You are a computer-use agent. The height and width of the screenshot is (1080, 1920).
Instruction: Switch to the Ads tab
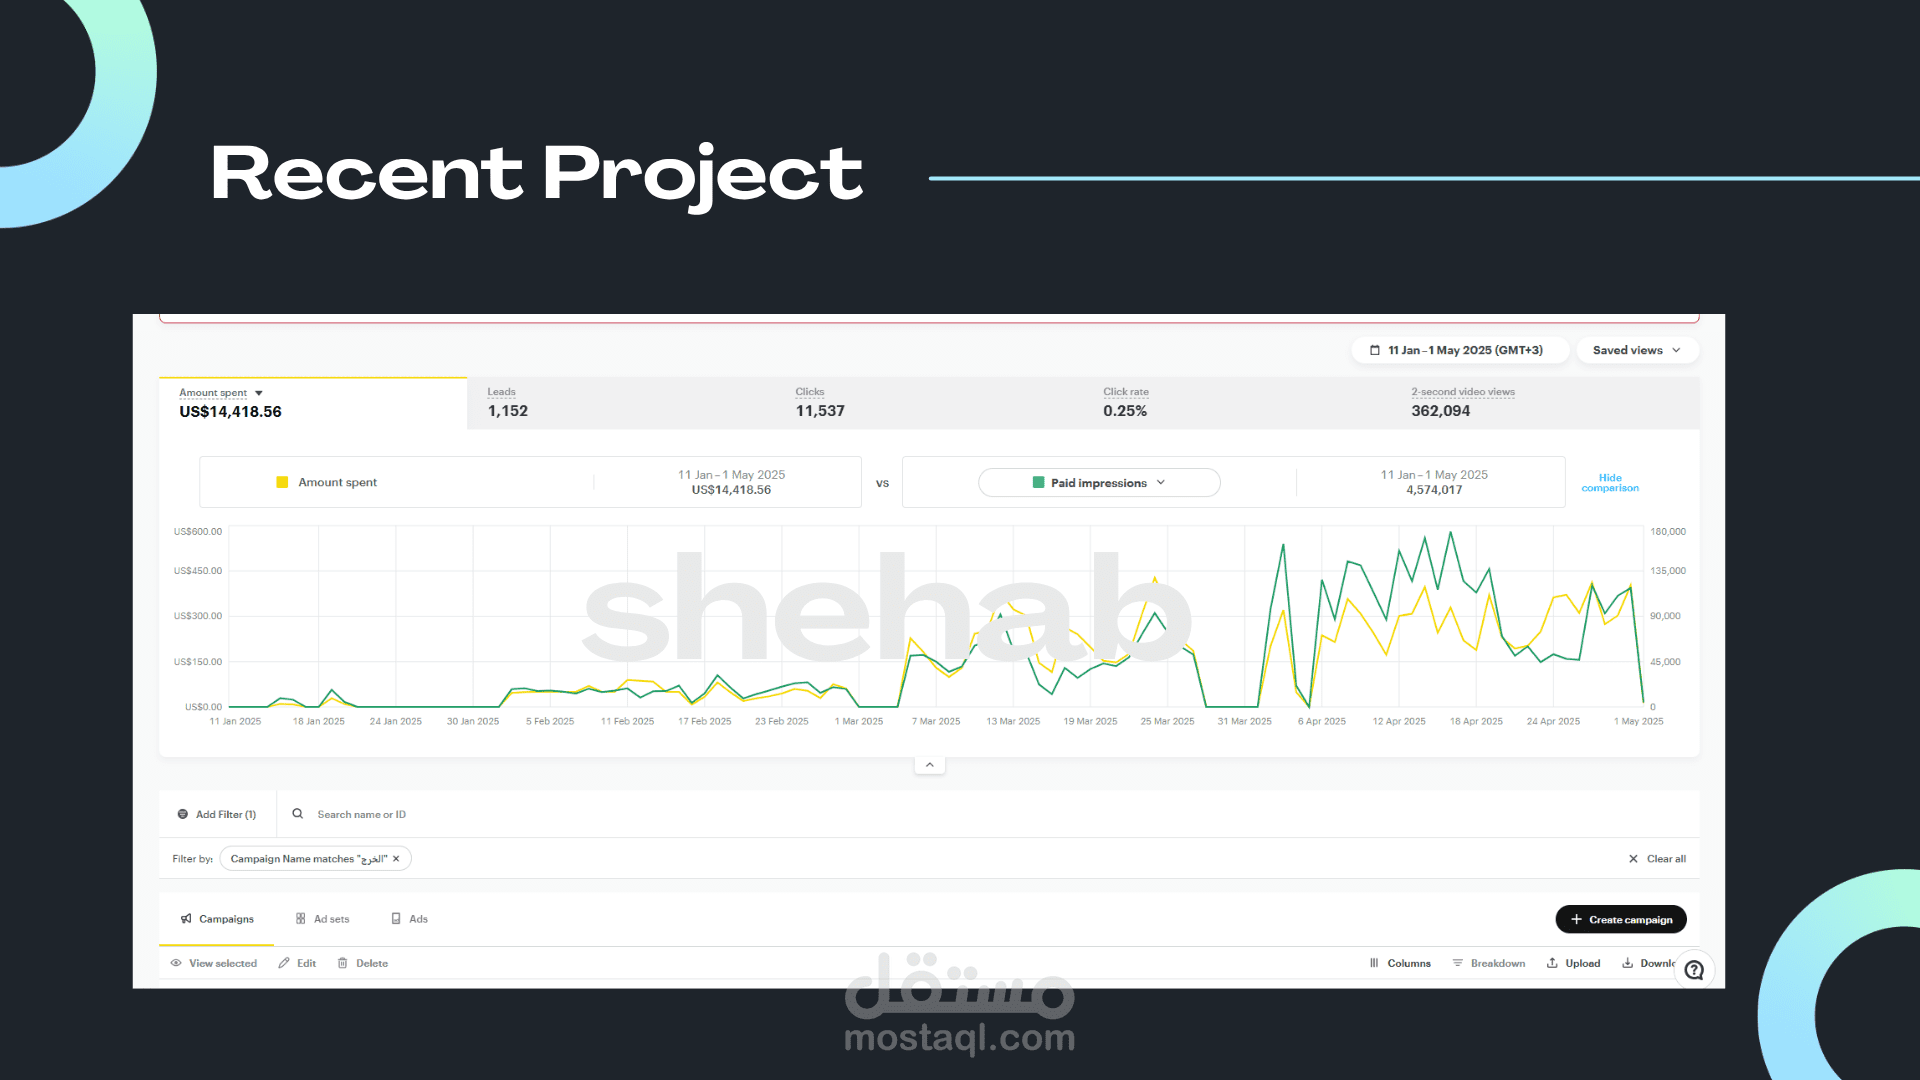click(x=409, y=919)
